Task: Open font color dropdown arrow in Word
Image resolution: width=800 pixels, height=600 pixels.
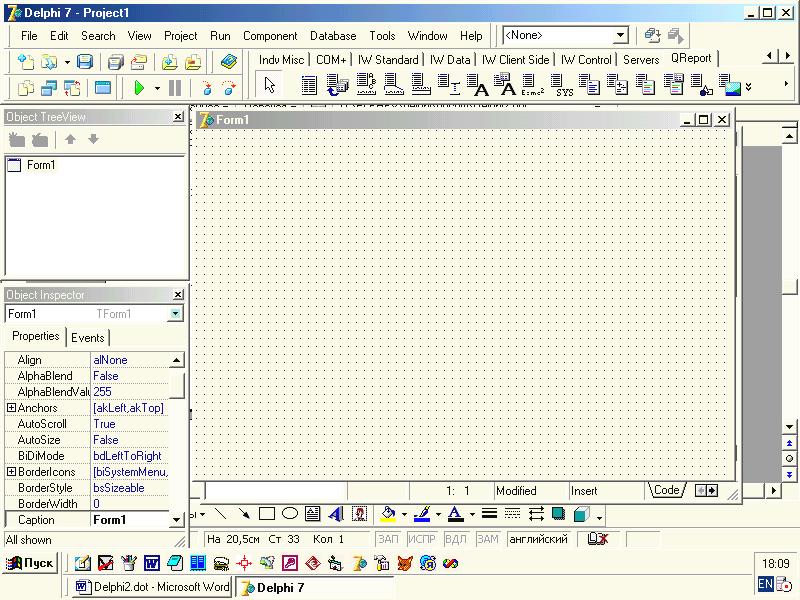Action: (x=472, y=514)
